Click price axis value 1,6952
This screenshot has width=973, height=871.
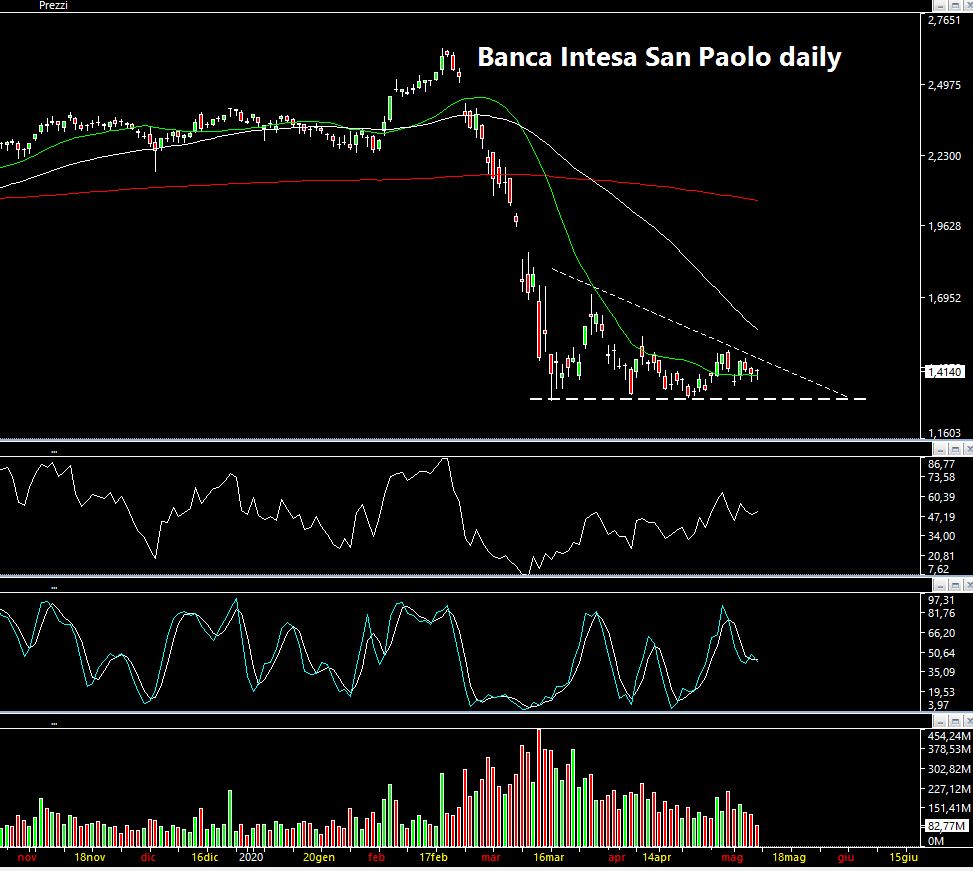[944, 298]
